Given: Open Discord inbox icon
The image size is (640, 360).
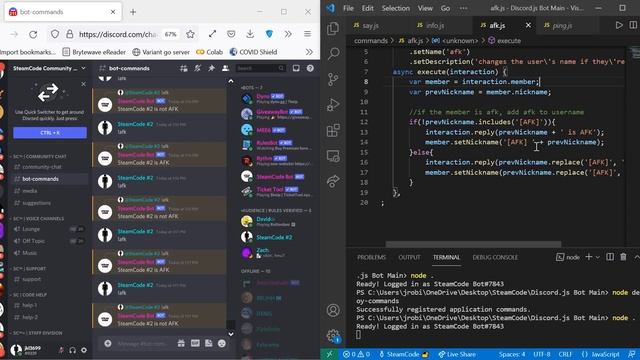Looking at the screenshot, I should coord(296,68).
